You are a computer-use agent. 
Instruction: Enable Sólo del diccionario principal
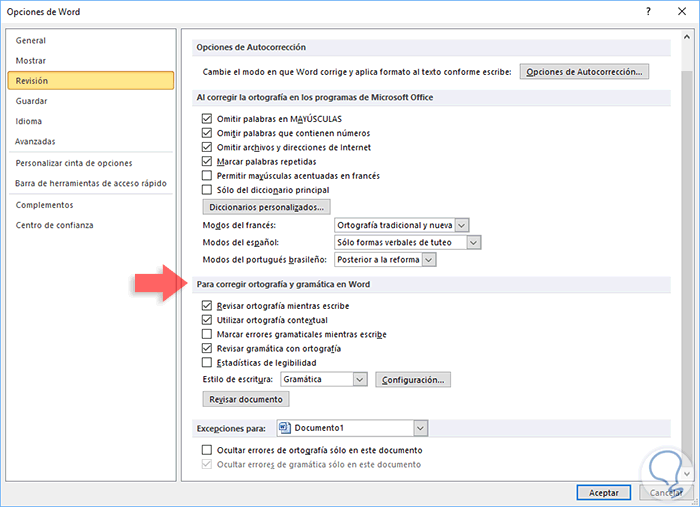207,190
